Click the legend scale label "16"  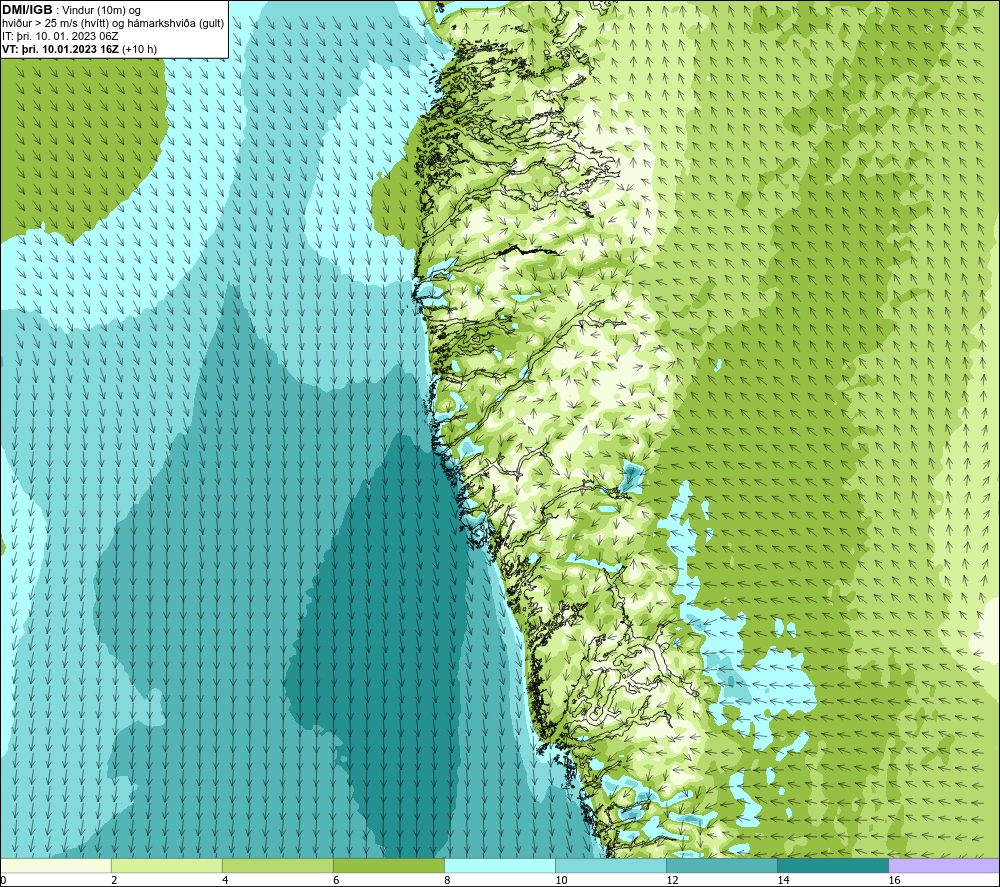point(894,881)
